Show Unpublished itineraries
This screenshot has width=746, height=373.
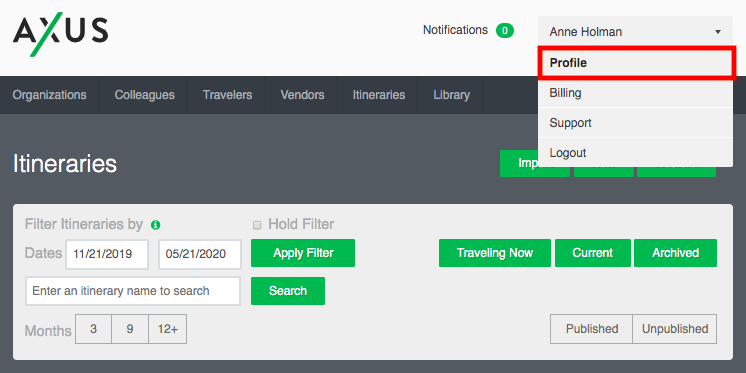point(675,329)
